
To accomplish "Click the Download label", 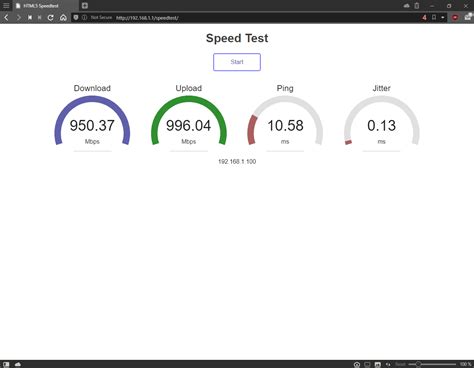I will (92, 88).
